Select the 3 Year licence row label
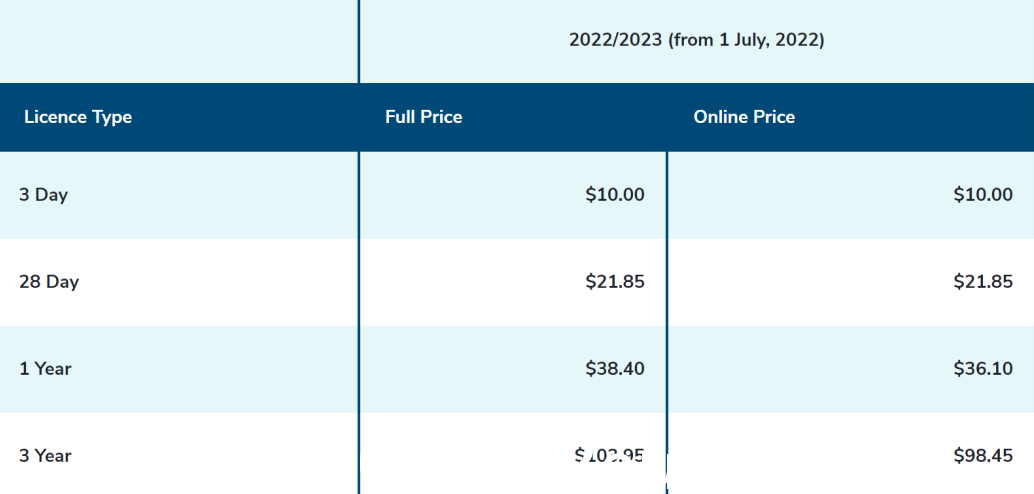 [x=45, y=456]
